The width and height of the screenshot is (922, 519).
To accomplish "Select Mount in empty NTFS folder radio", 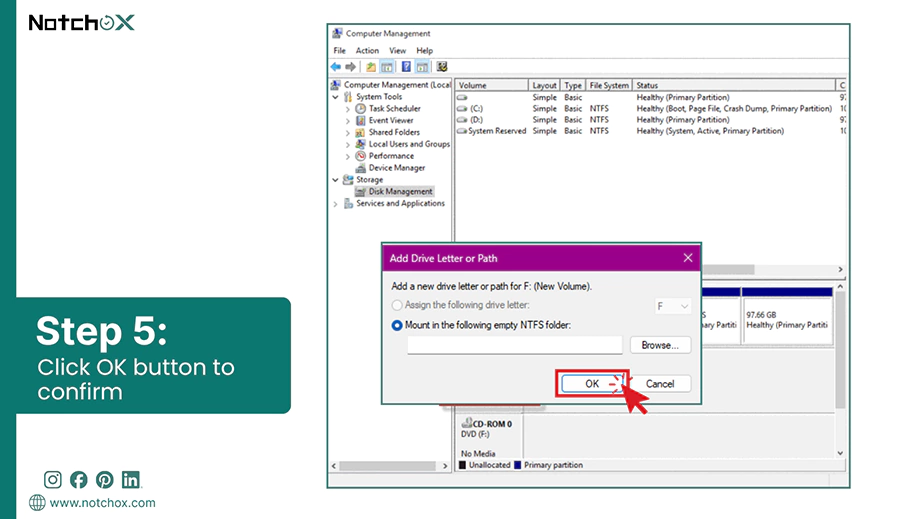I will [x=397, y=325].
